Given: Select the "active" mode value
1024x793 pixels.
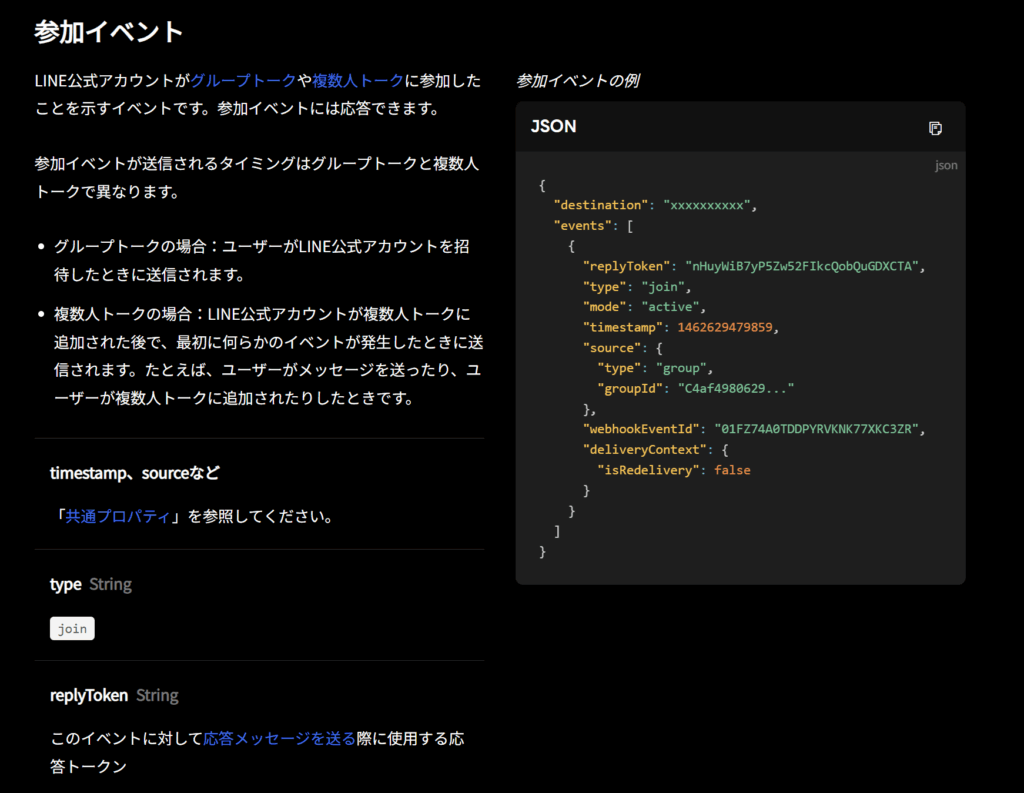Looking at the screenshot, I should [670, 306].
